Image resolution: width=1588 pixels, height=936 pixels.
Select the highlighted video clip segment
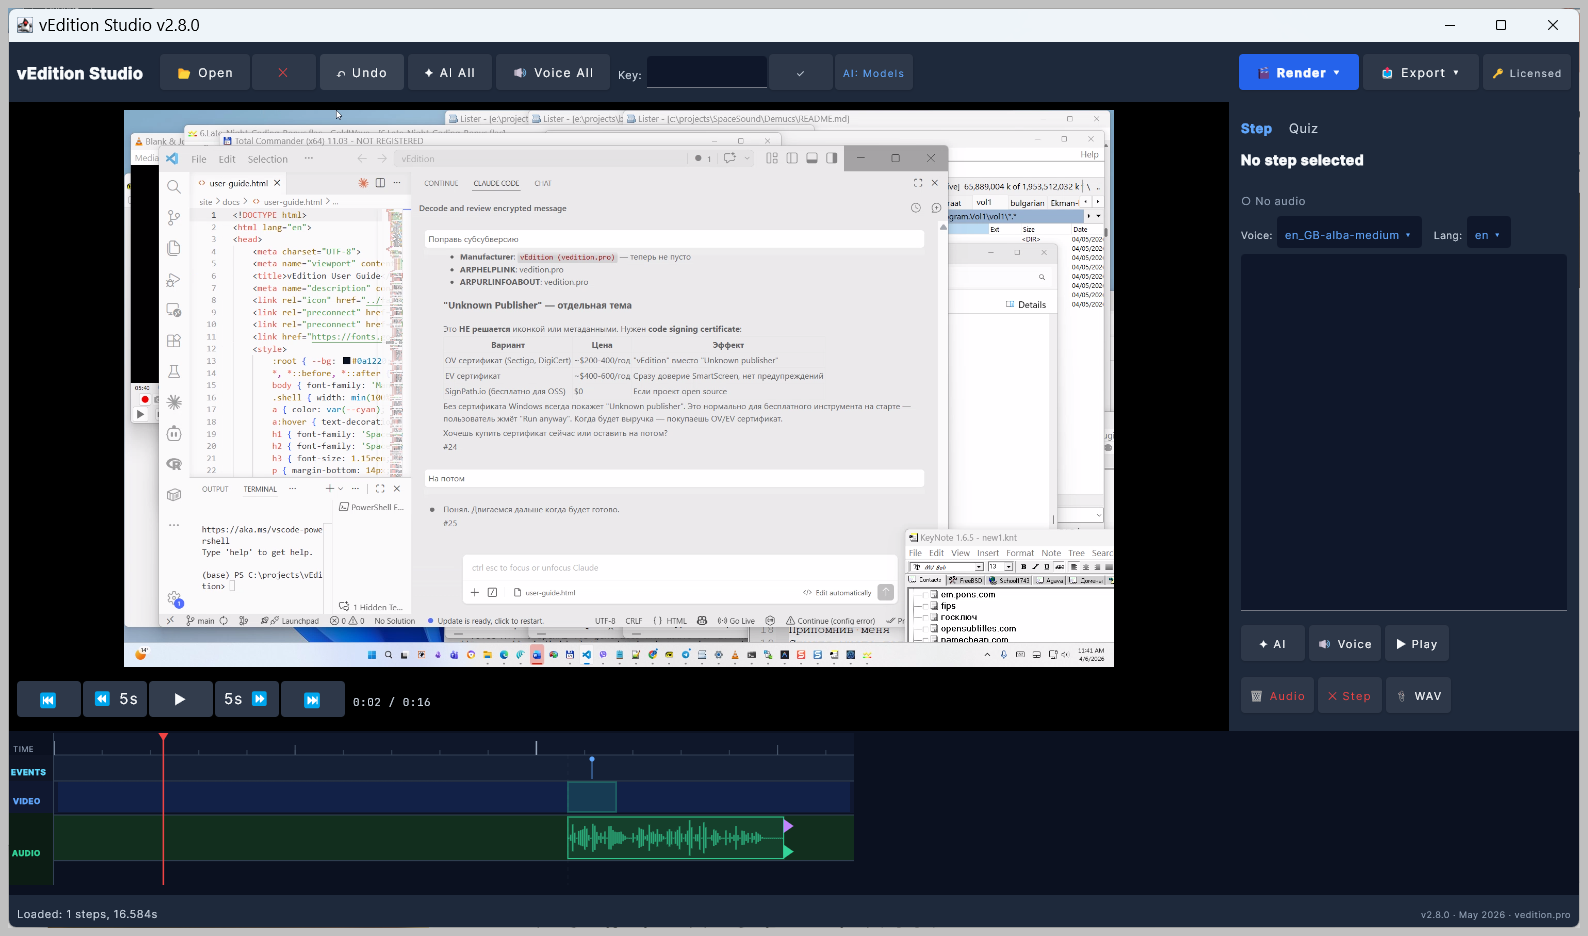pos(592,797)
